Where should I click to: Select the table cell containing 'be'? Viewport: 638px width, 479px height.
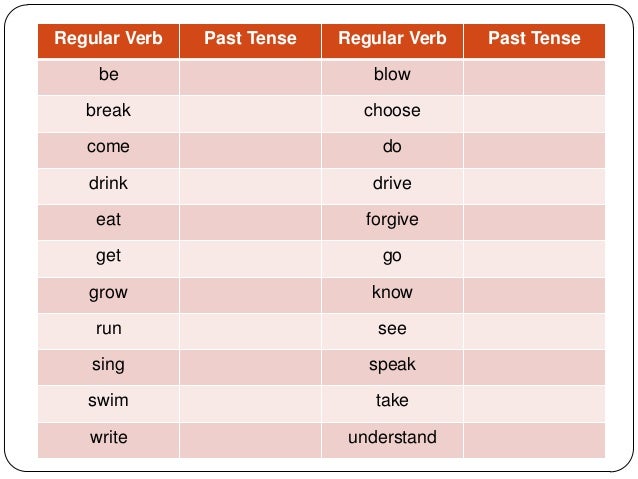[x=108, y=77]
